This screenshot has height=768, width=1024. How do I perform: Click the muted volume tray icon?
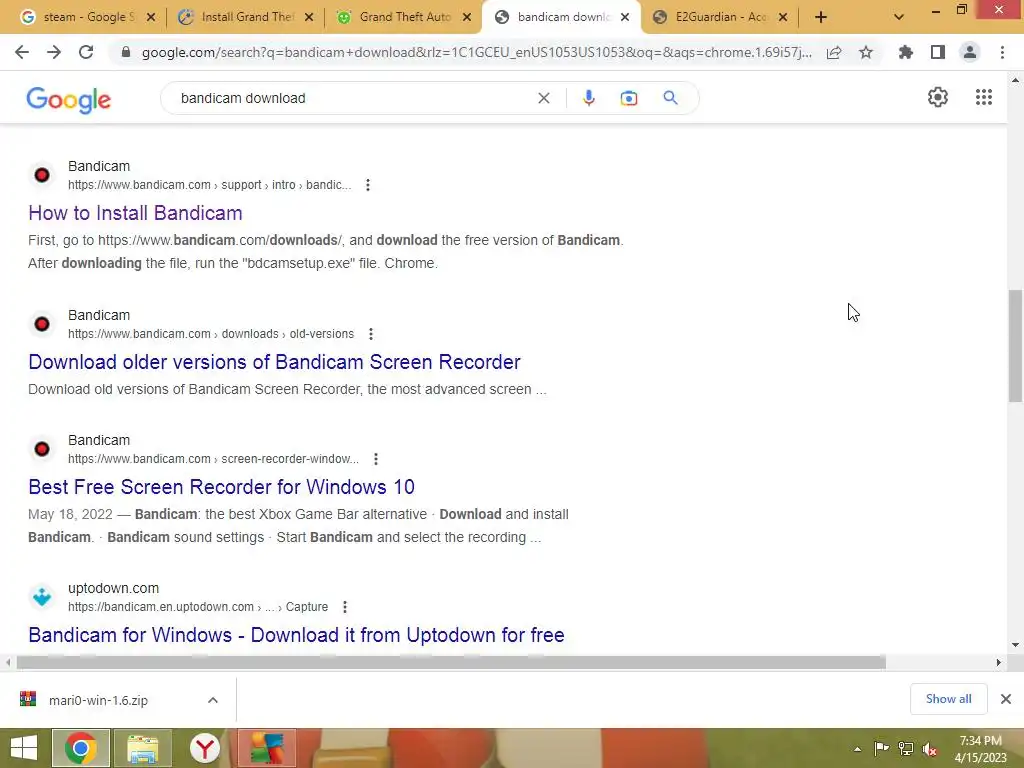pos(929,748)
